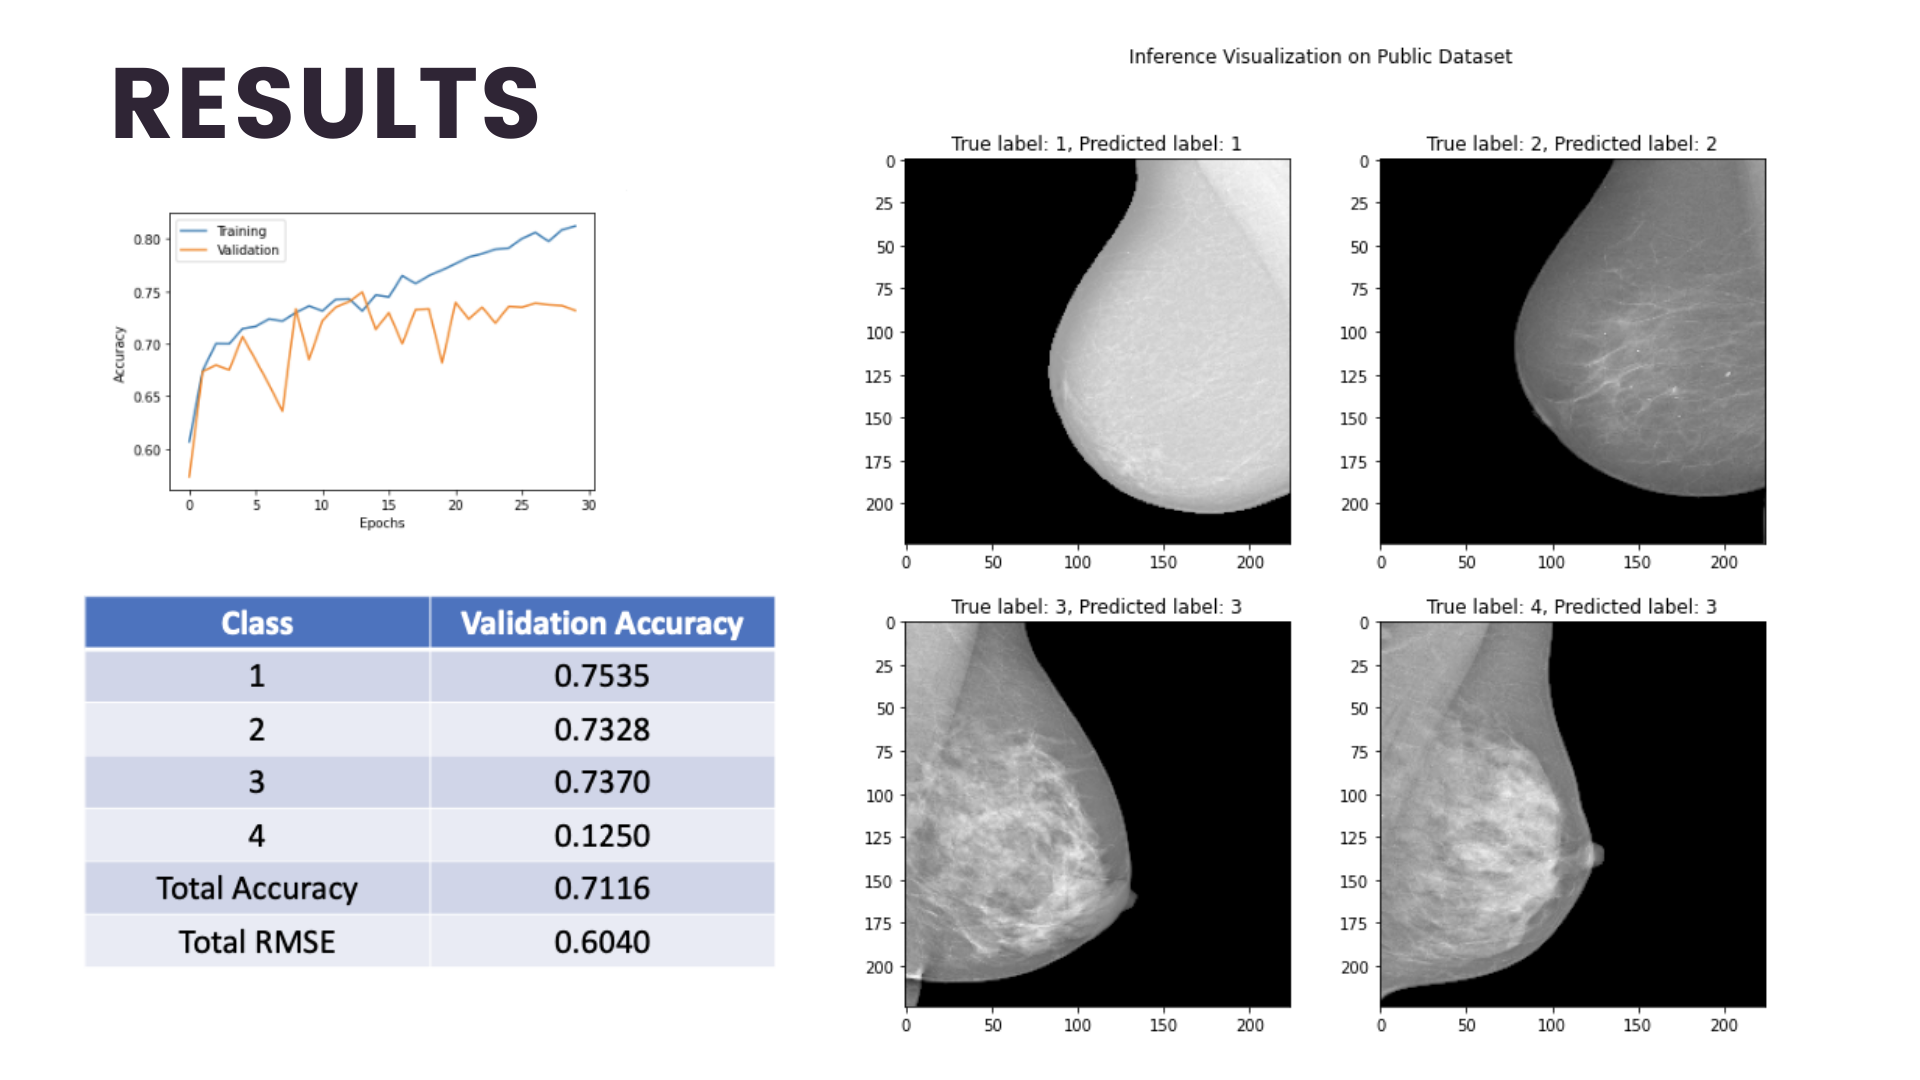Viewport: 1920px width, 1080px height.
Task: Click the 'True label: 4, Predicted label: 3' caption
Action: (x=1571, y=606)
